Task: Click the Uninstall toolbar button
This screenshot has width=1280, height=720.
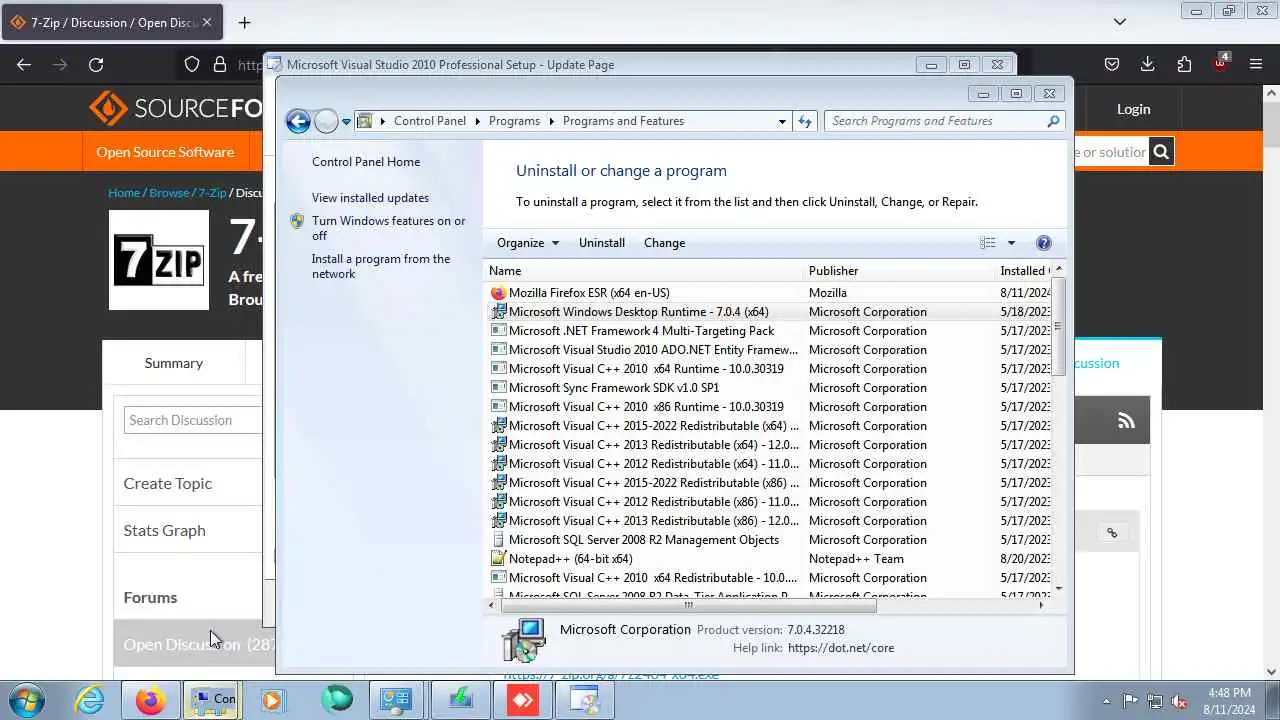Action: pos(602,243)
